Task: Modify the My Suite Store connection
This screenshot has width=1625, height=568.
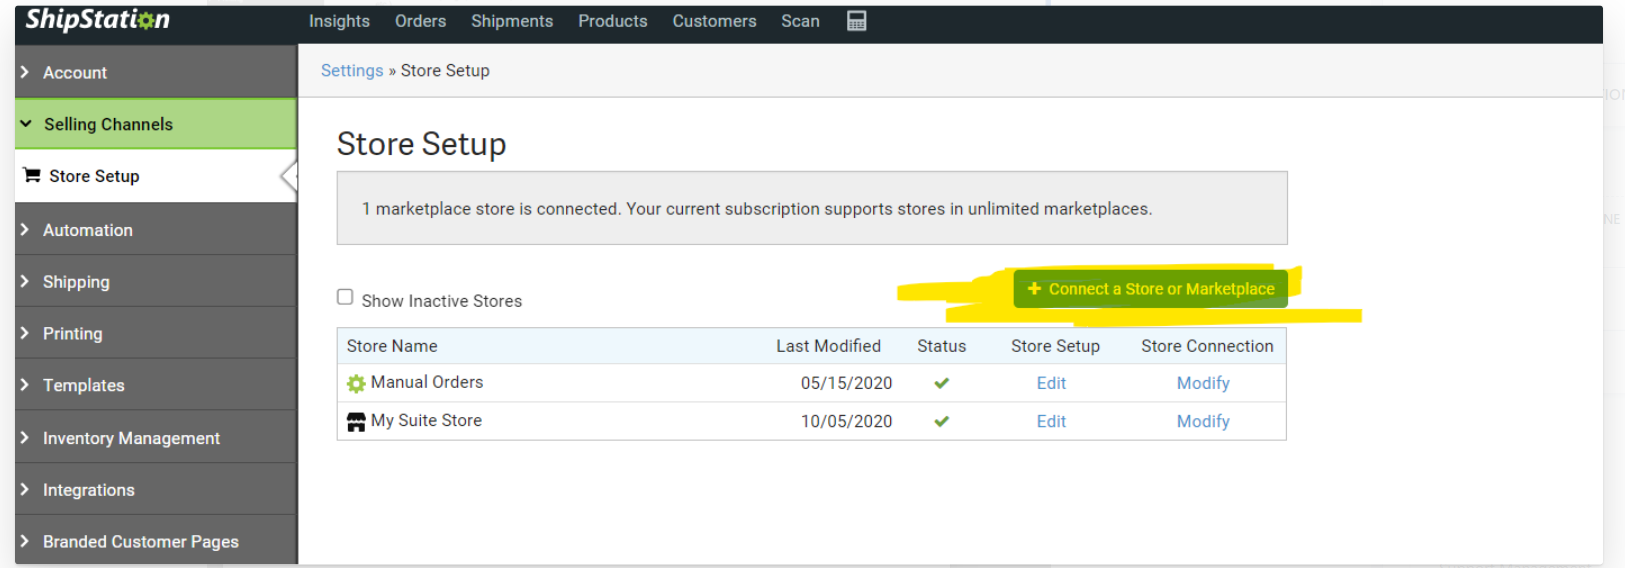Action: click(1202, 421)
